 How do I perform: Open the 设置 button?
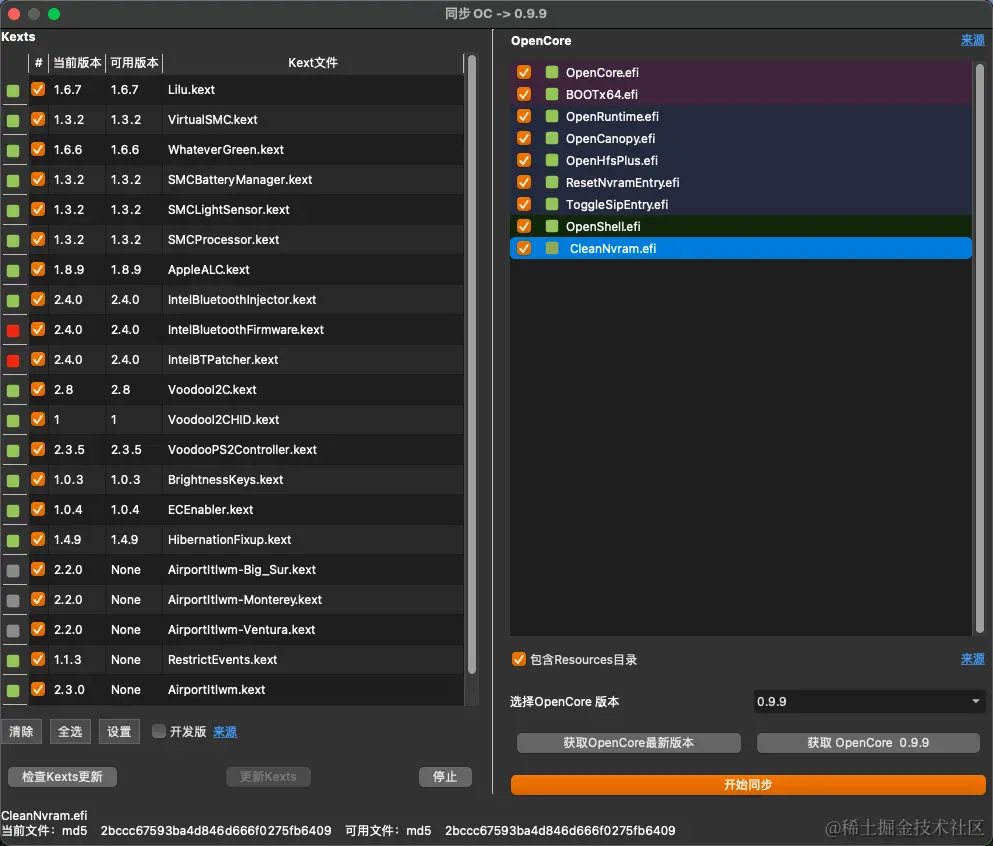[x=119, y=731]
